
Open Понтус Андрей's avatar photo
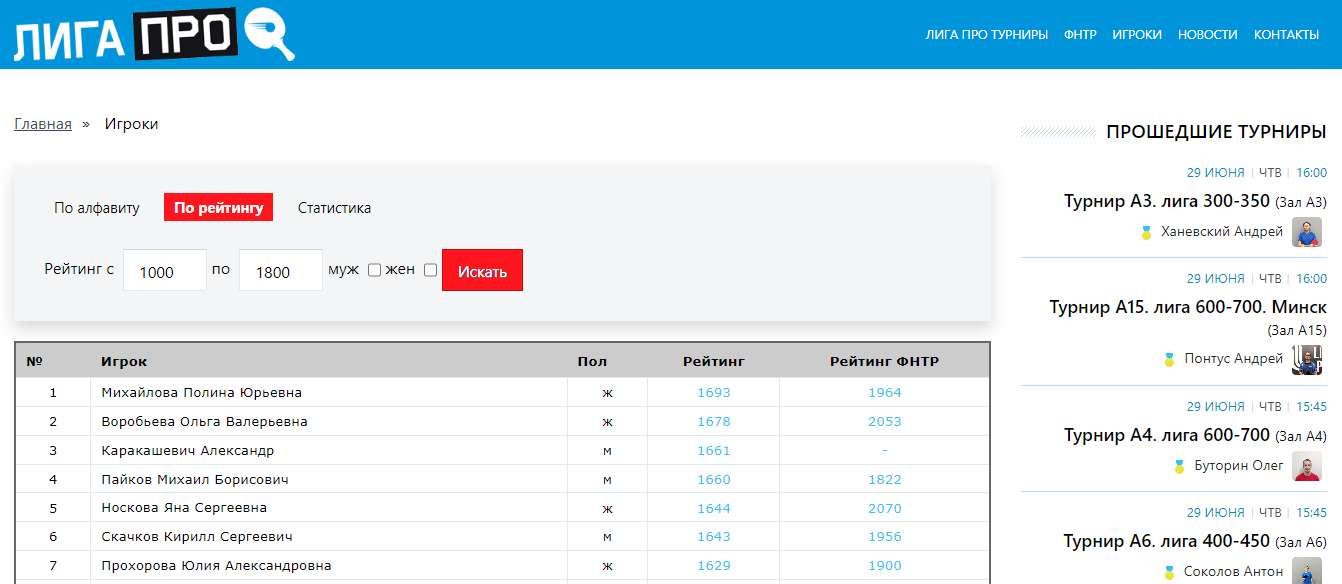click(1307, 359)
